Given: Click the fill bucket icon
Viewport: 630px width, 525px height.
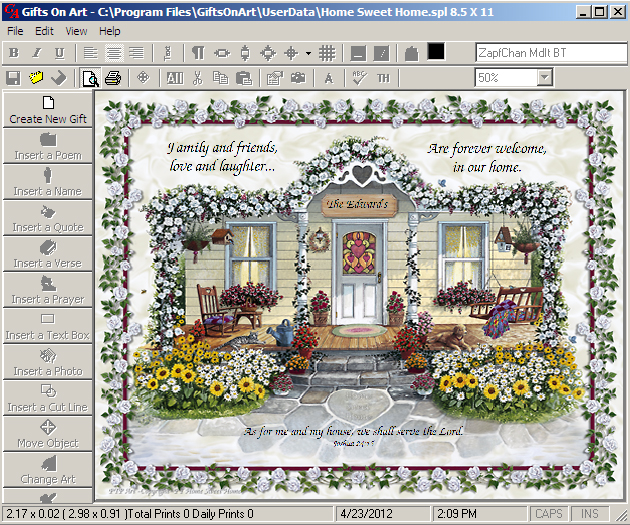Looking at the screenshot, I should (x=411, y=53).
